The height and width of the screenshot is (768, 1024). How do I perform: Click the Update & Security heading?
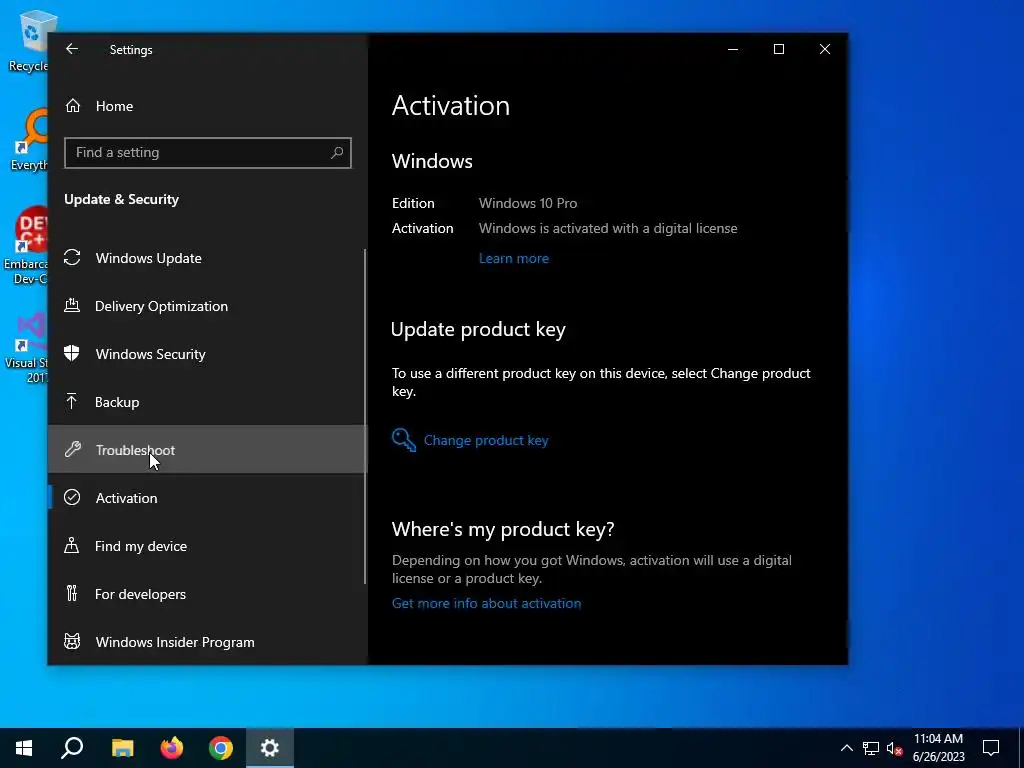121,199
